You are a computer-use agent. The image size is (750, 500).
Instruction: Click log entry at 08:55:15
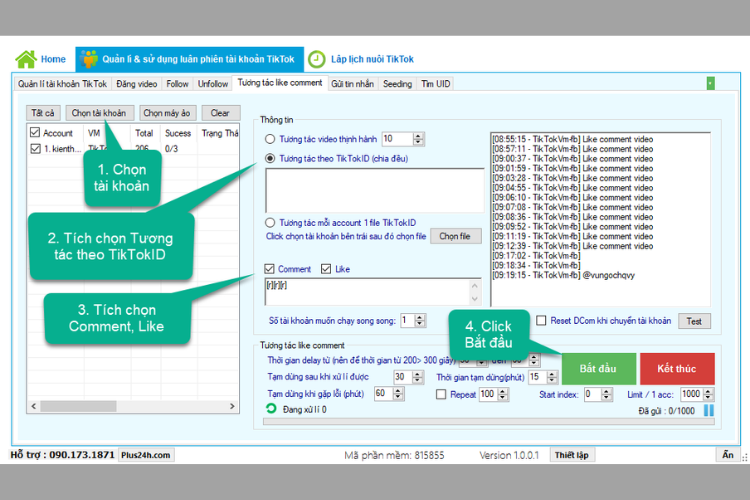coord(573,139)
